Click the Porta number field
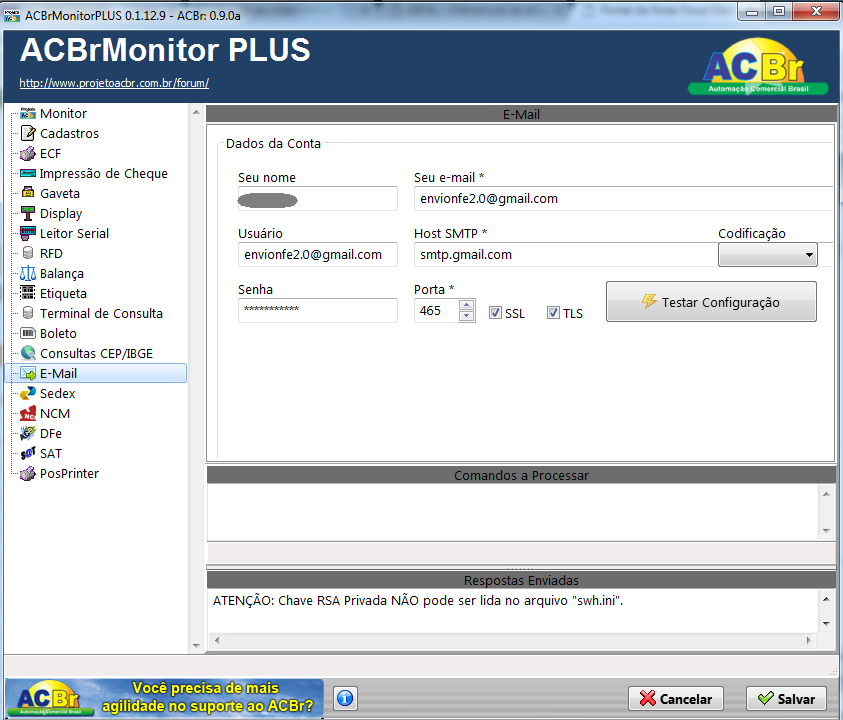This screenshot has width=843, height=720. (x=437, y=310)
